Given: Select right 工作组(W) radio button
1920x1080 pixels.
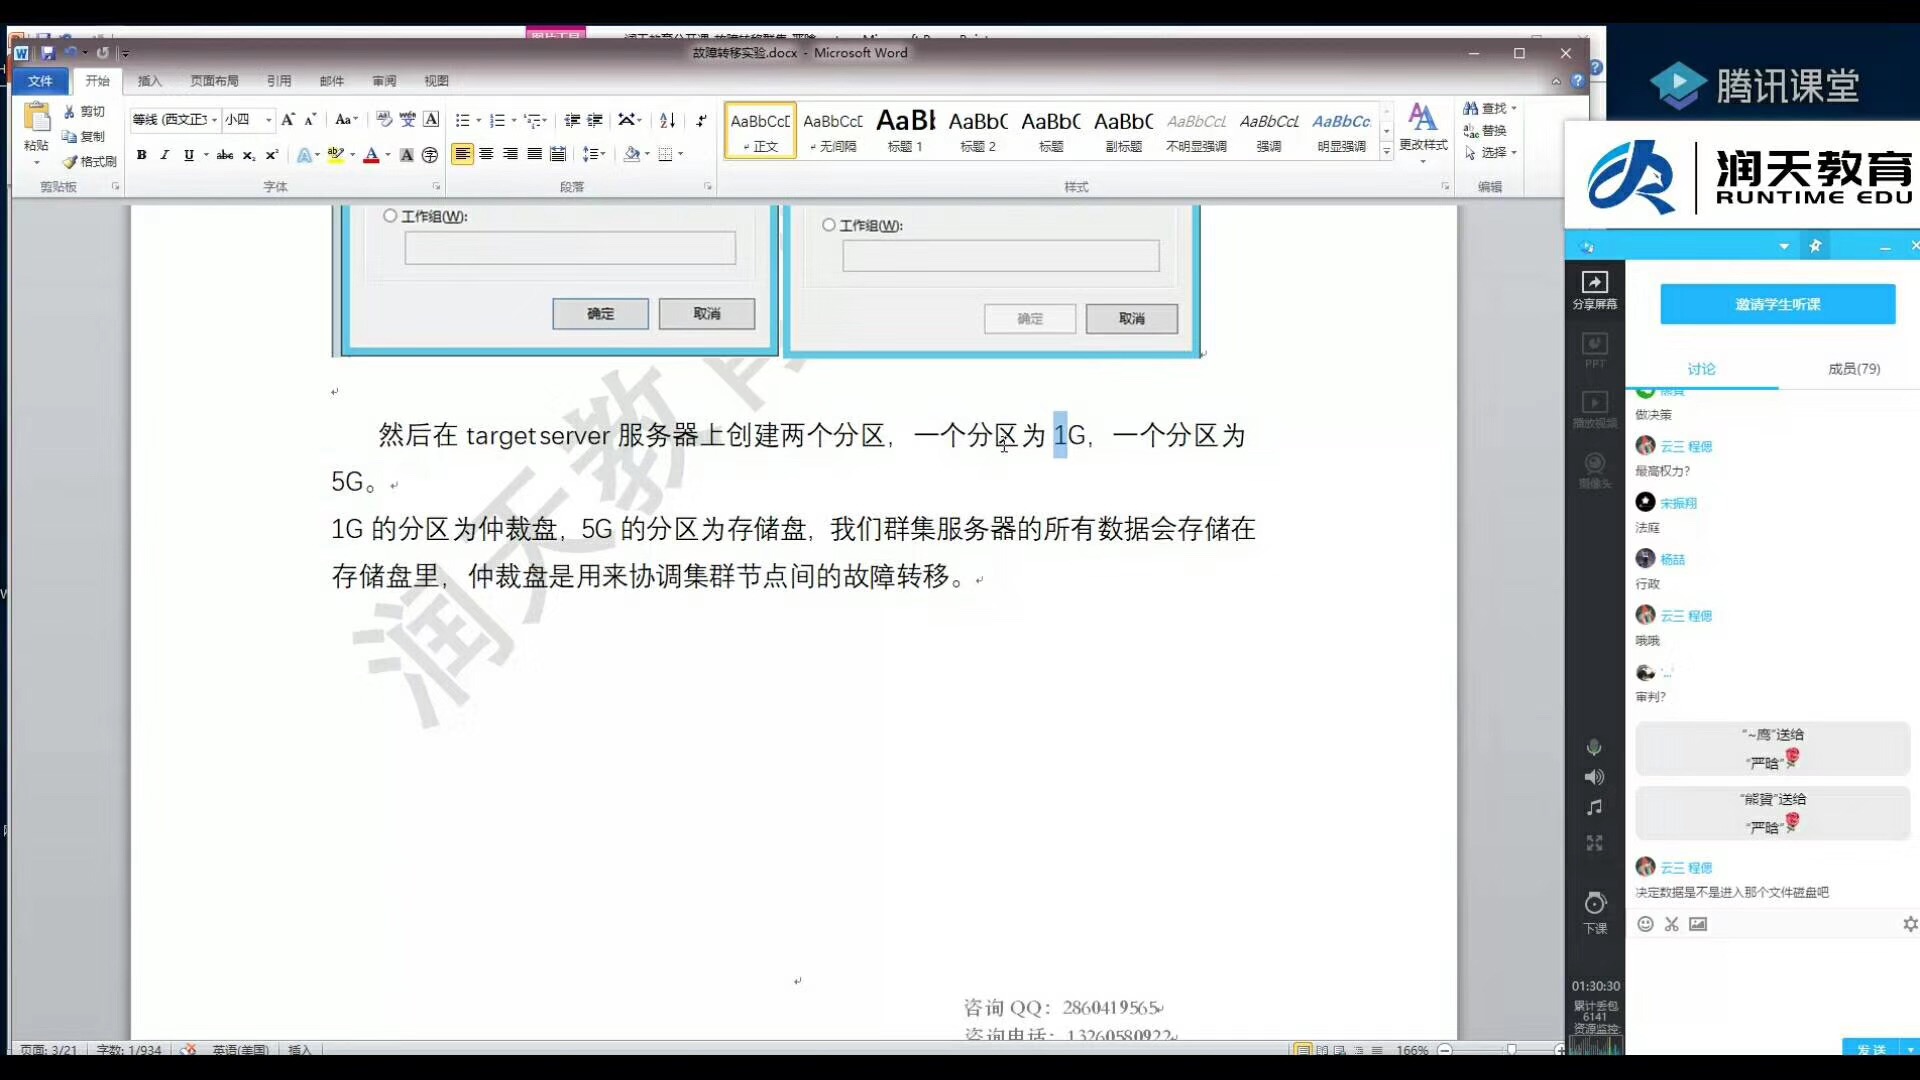Looking at the screenshot, I should [x=828, y=225].
